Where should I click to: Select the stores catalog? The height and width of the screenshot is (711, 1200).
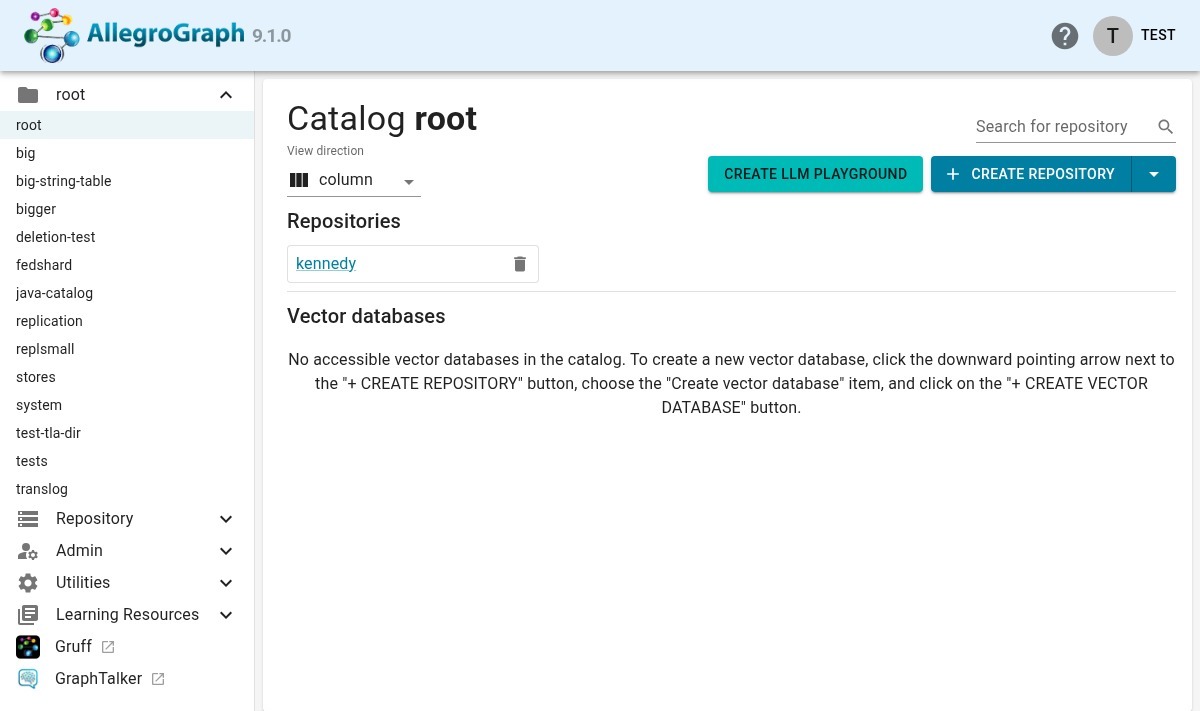pos(127,377)
